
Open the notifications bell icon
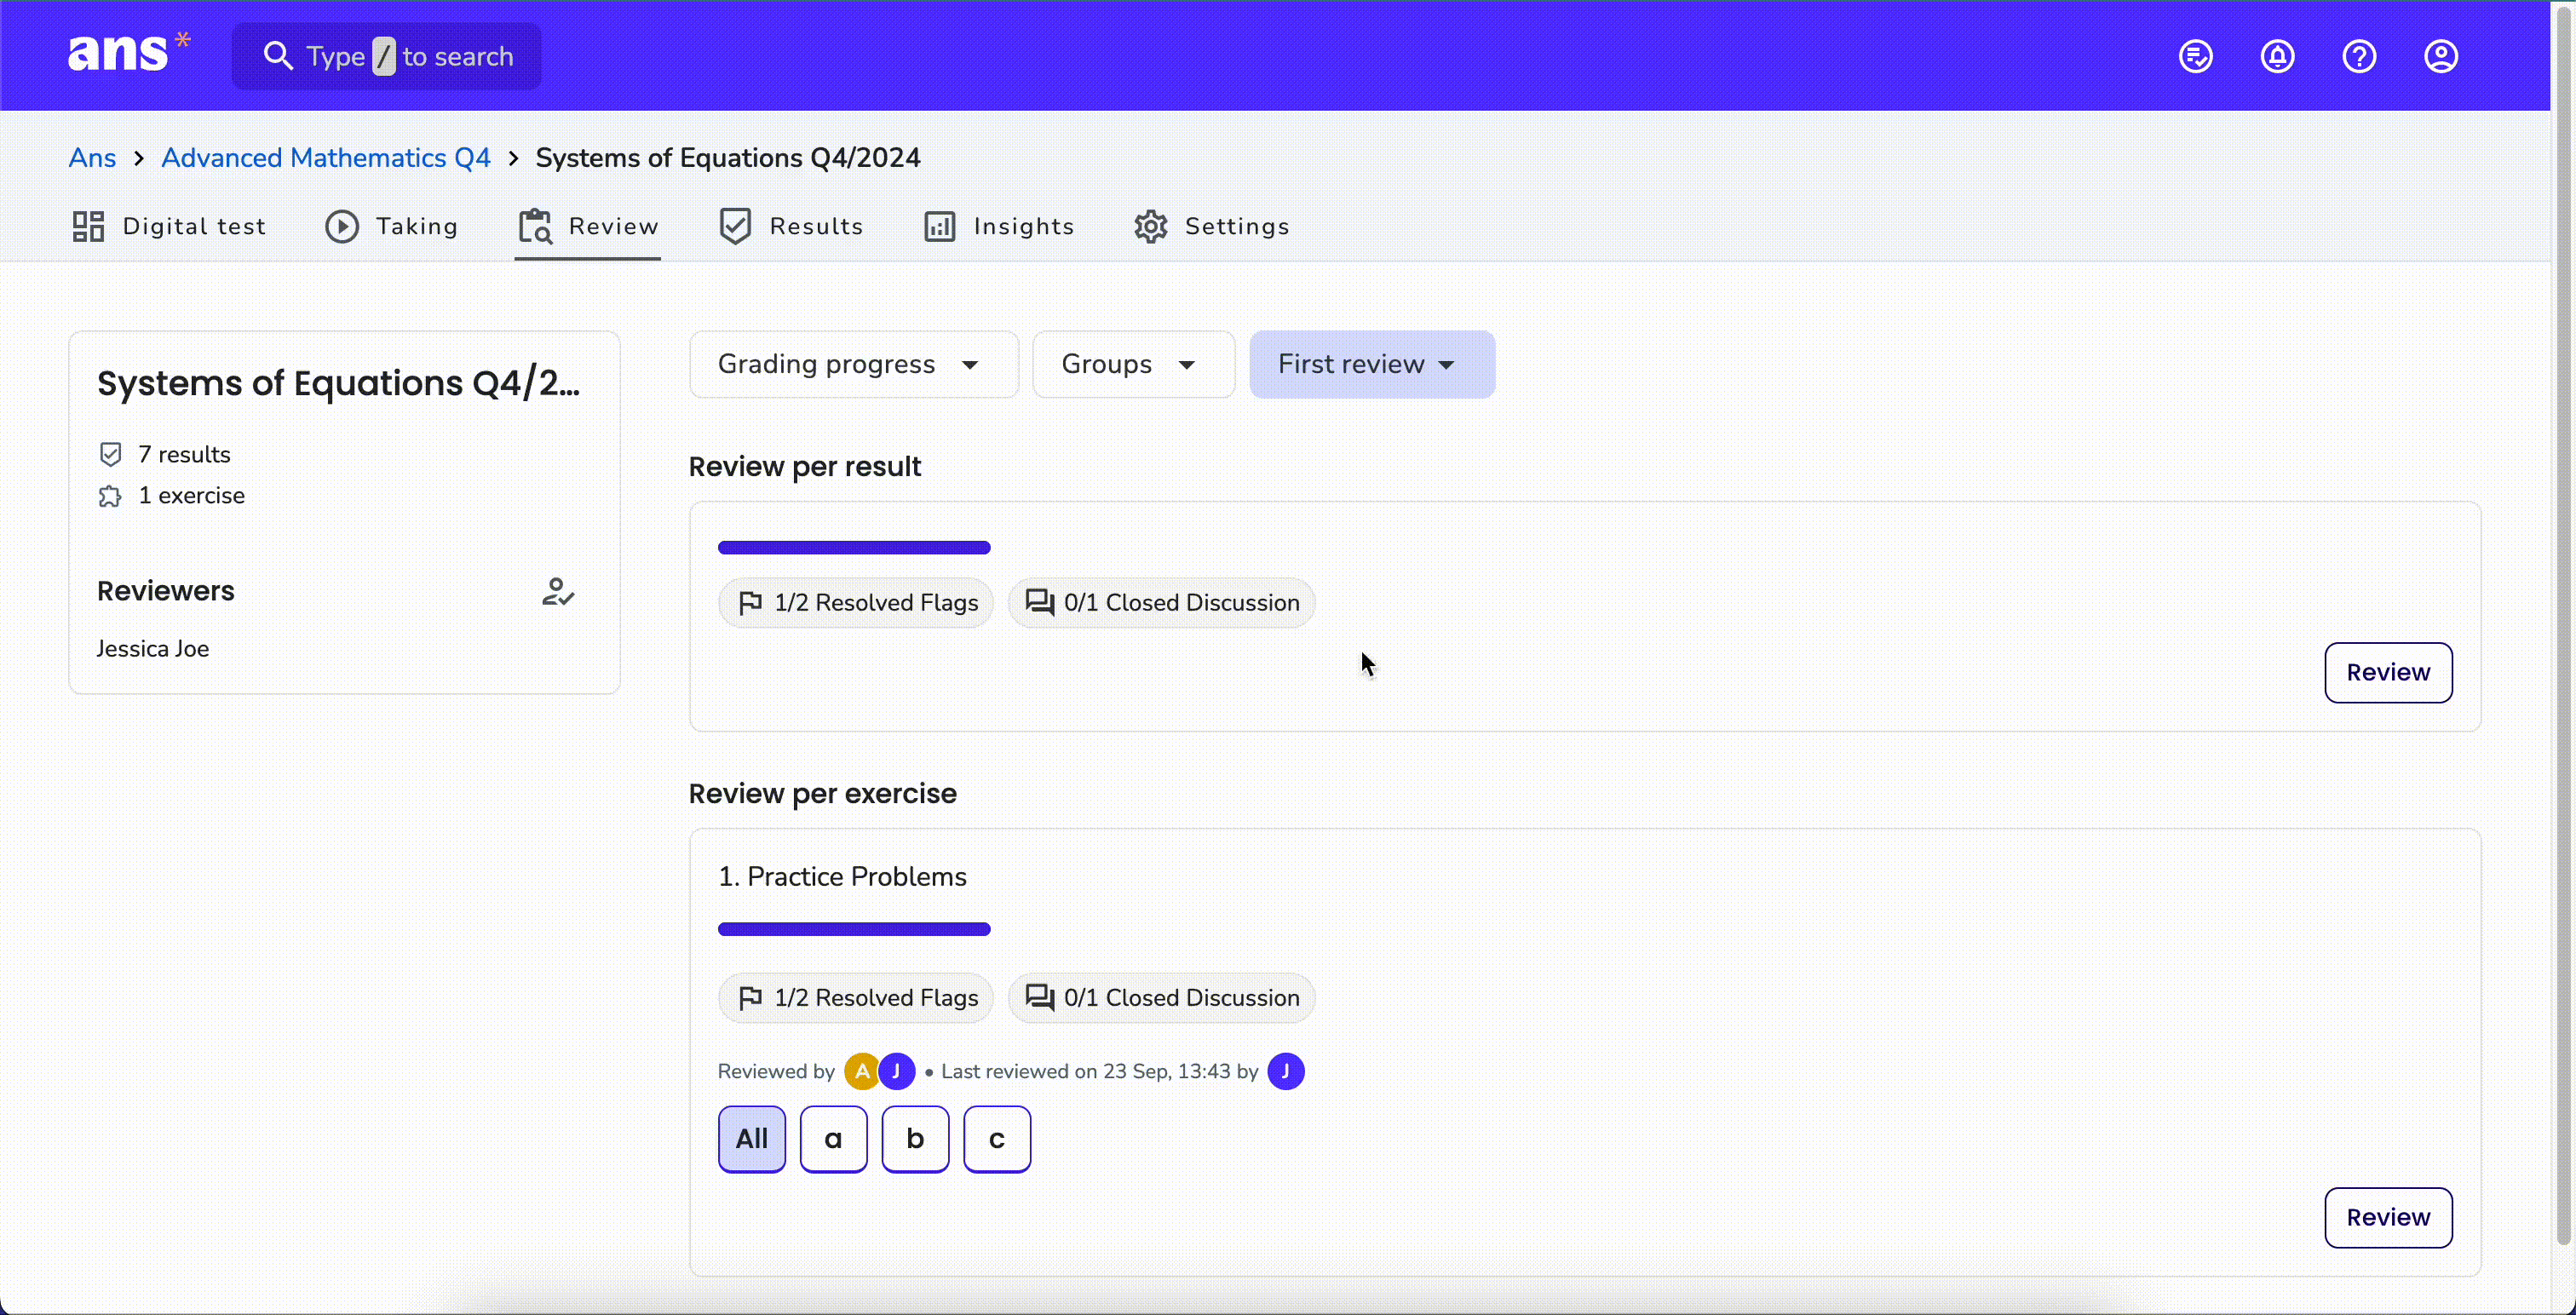[2278, 56]
